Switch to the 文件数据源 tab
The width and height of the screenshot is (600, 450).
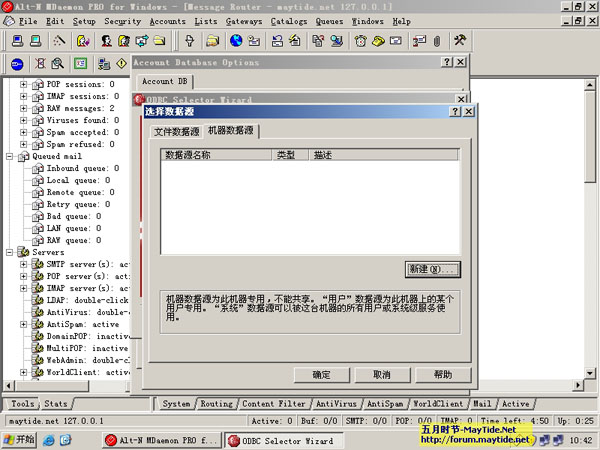176,131
